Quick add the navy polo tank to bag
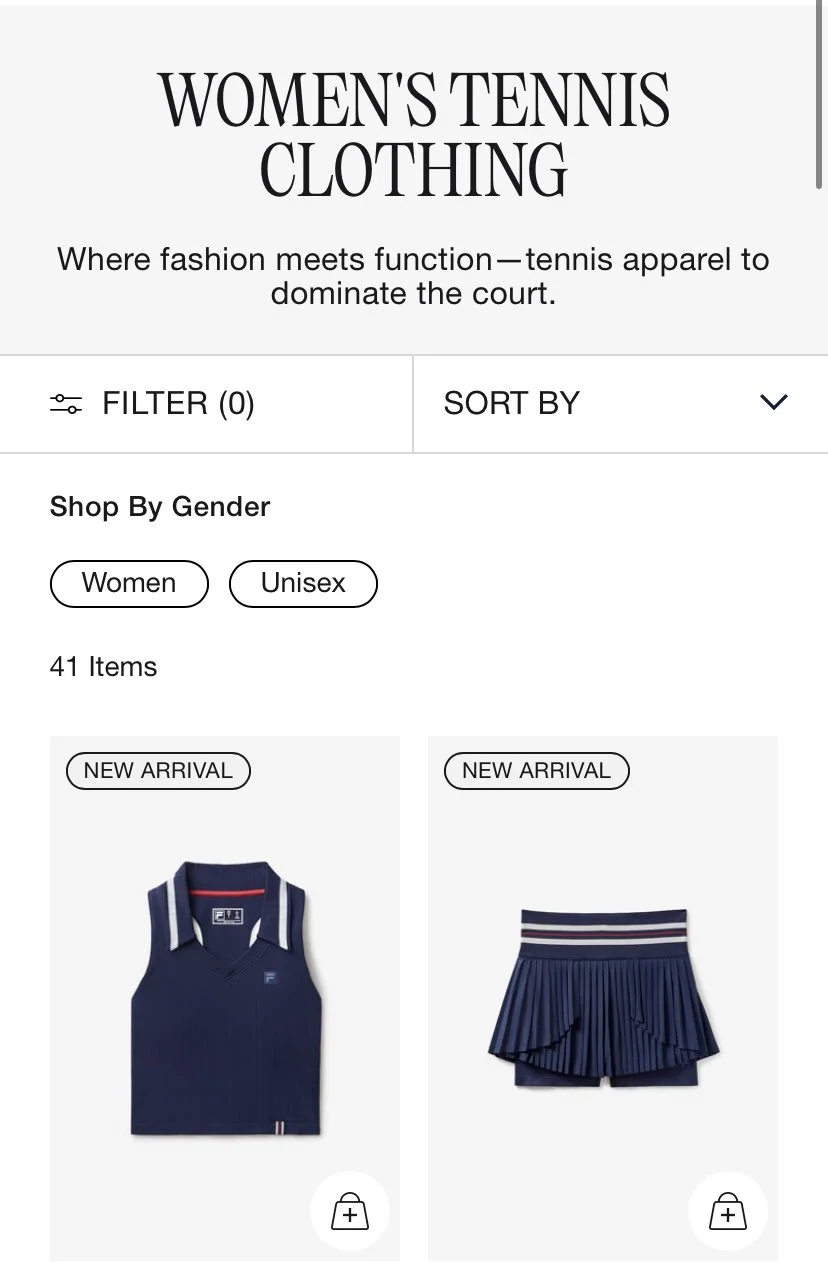Viewport: 828px width, 1263px height. 349,1211
